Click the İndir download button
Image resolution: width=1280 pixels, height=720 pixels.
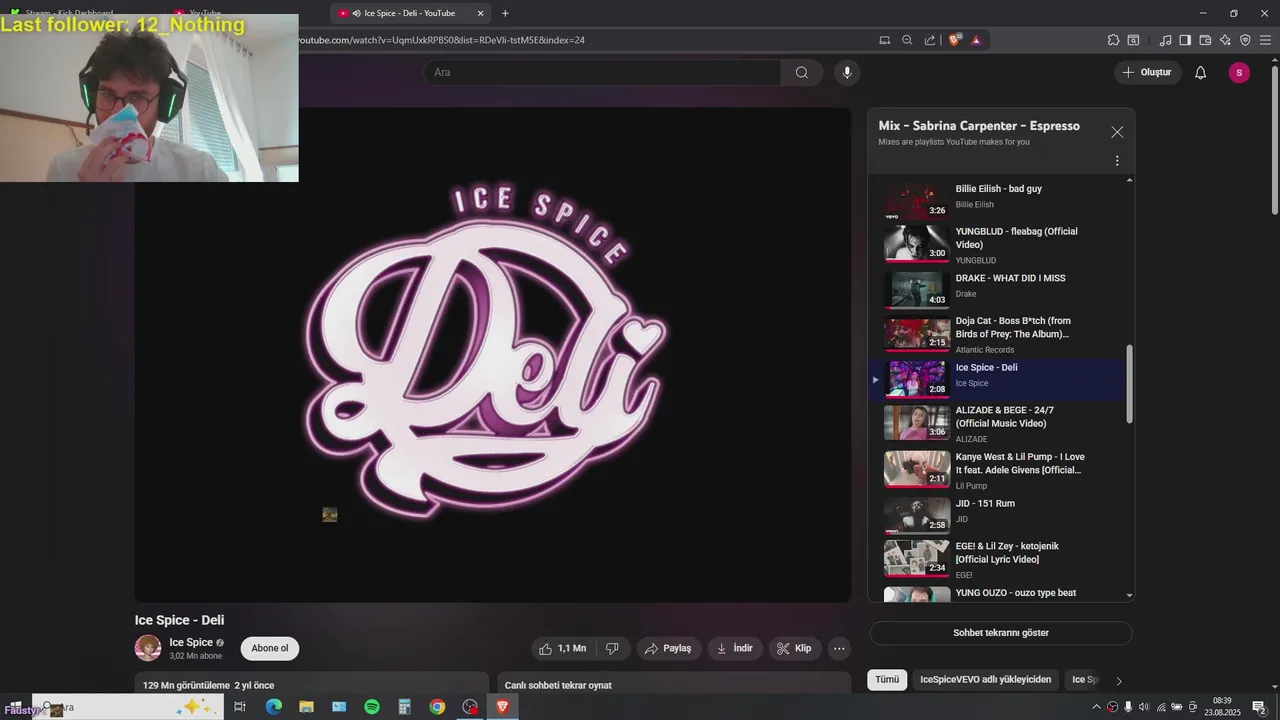pos(735,648)
